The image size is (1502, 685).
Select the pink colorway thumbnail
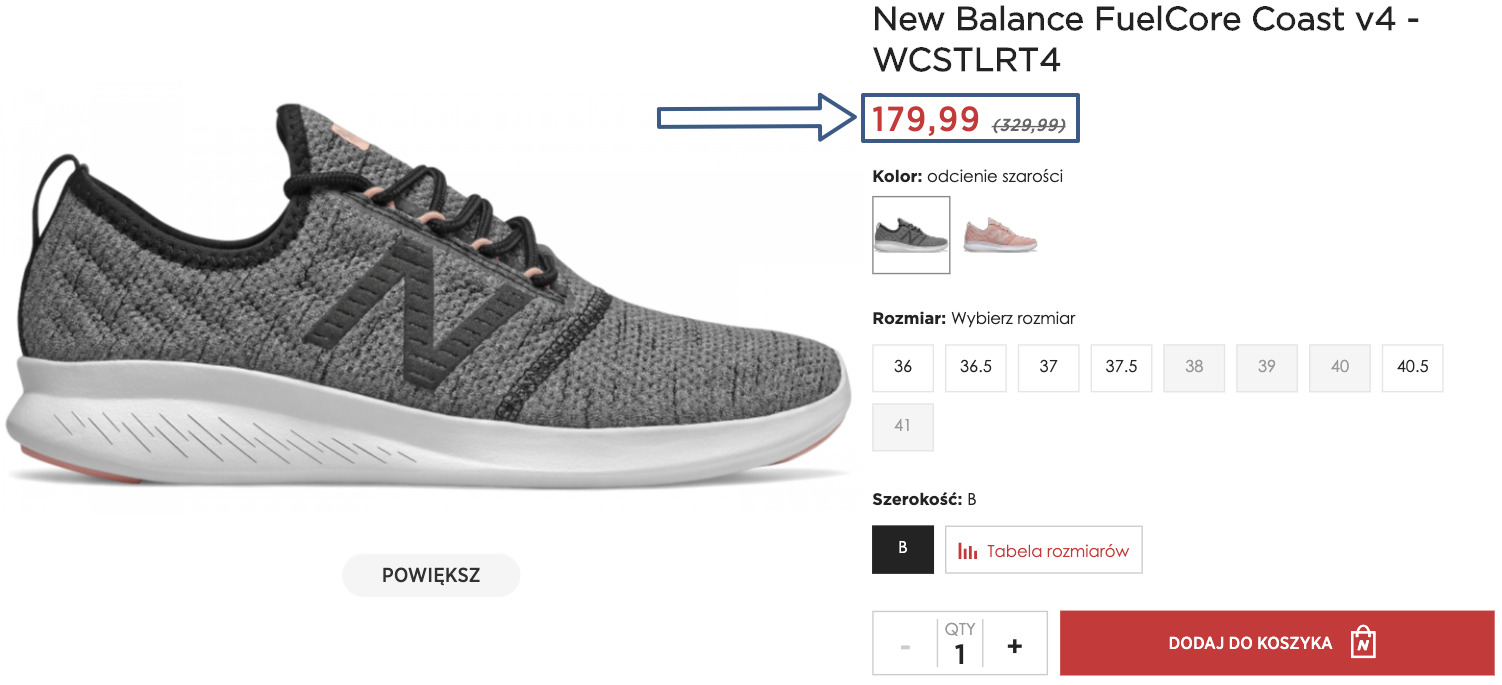click(x=1000, y=235)
